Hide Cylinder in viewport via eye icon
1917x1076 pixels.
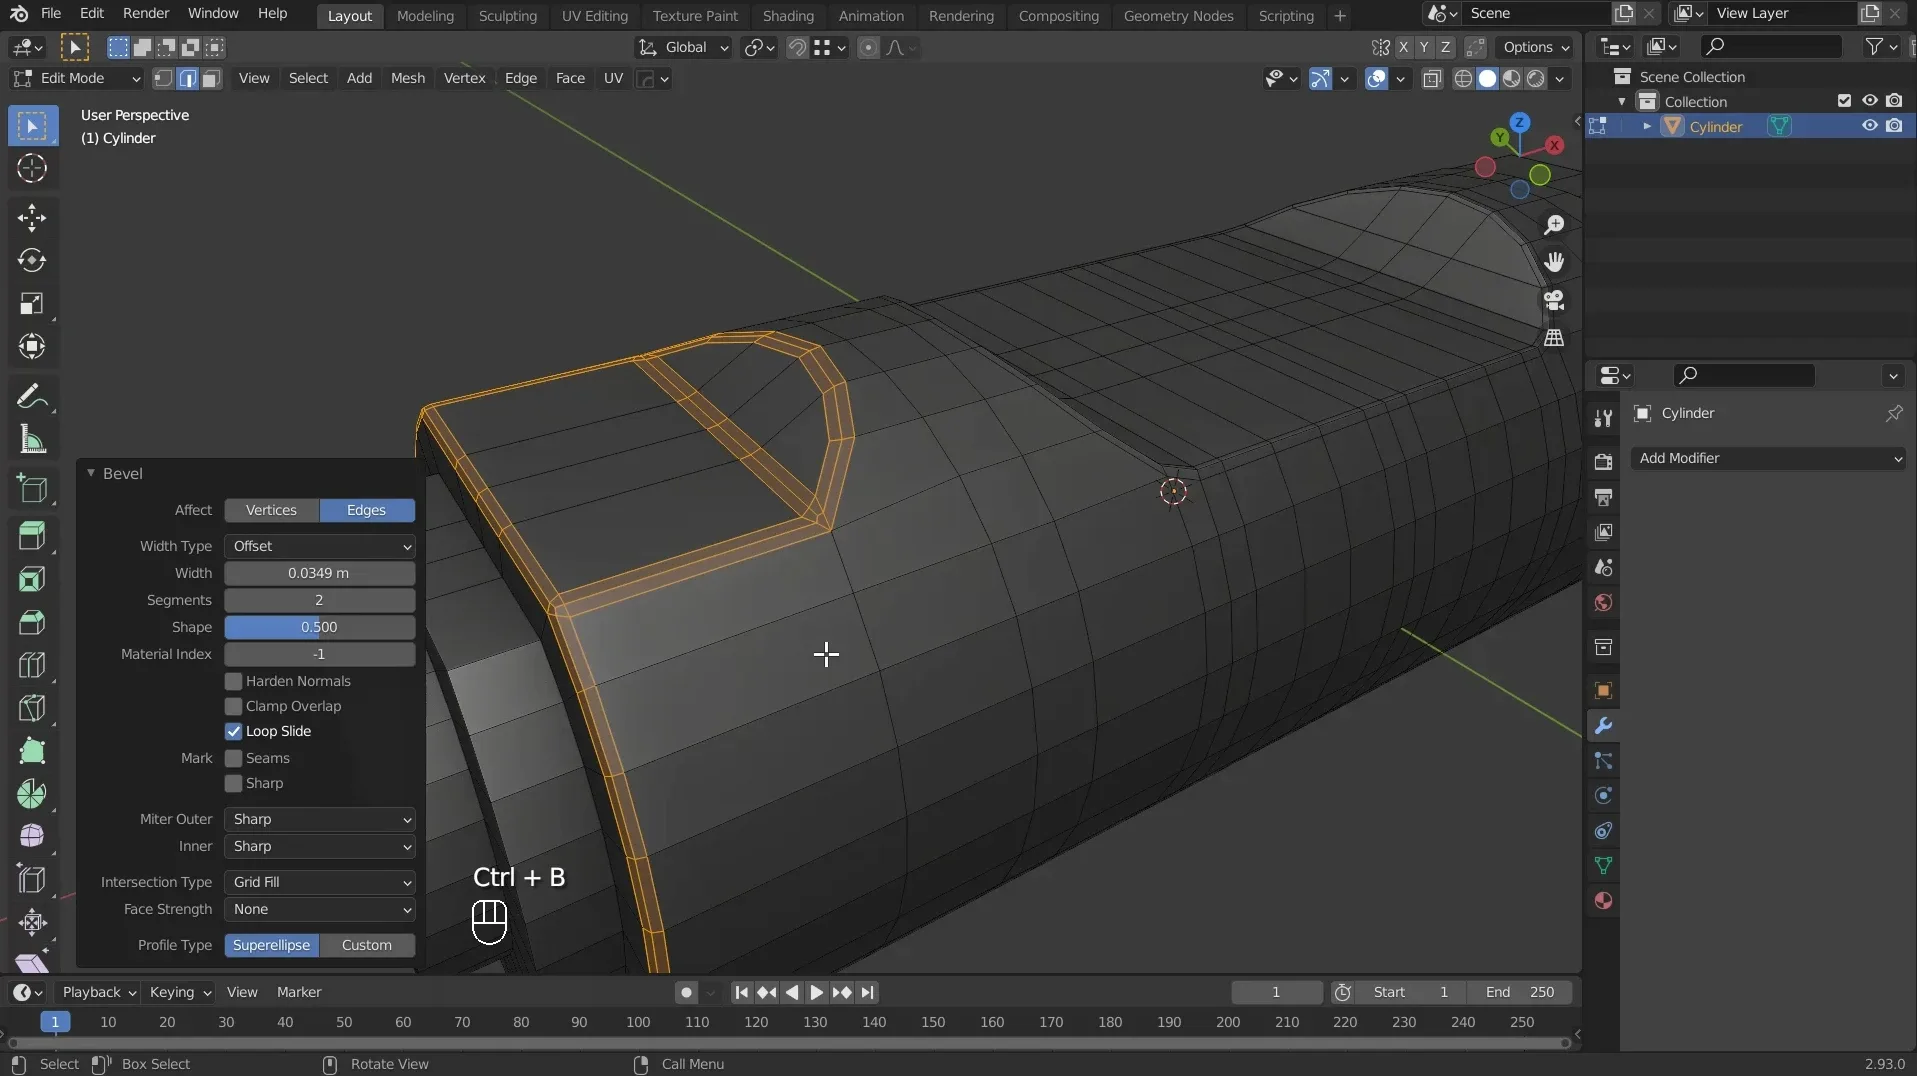point(1868,126)
